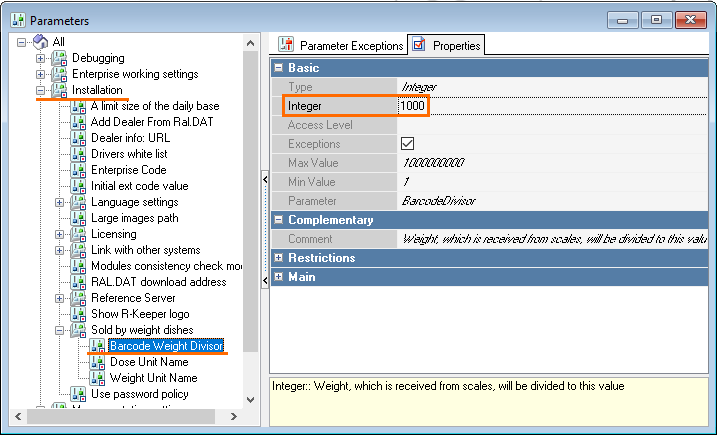717x435 pixels.
Task: Click the Show R-Keeper logo icon
Action: click(79, 314)
